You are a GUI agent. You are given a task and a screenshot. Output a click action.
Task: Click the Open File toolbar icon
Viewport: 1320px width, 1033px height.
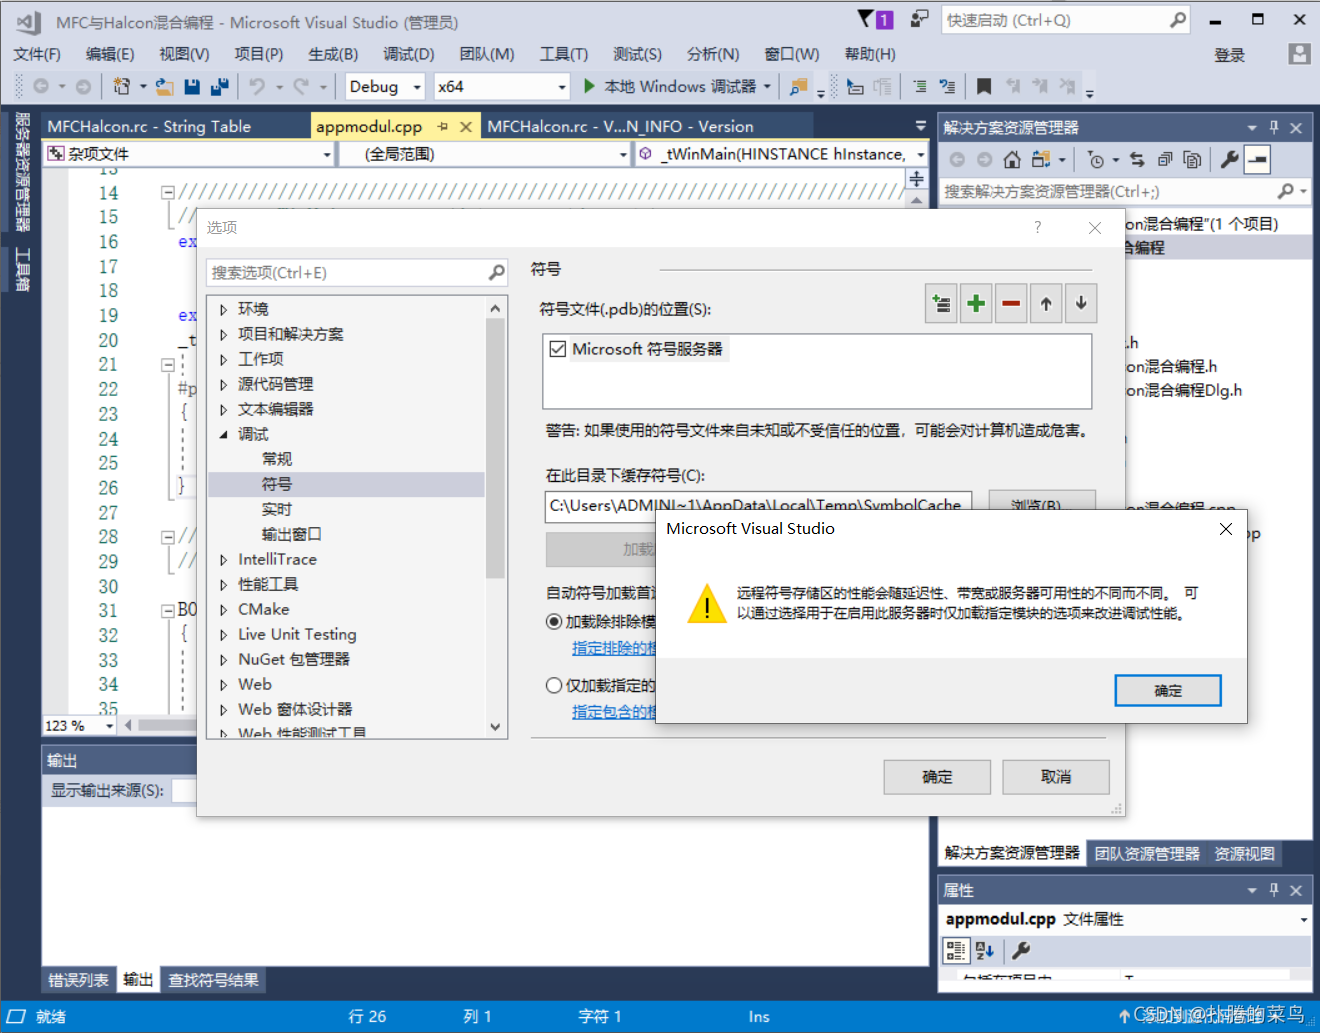click(165, 87)
